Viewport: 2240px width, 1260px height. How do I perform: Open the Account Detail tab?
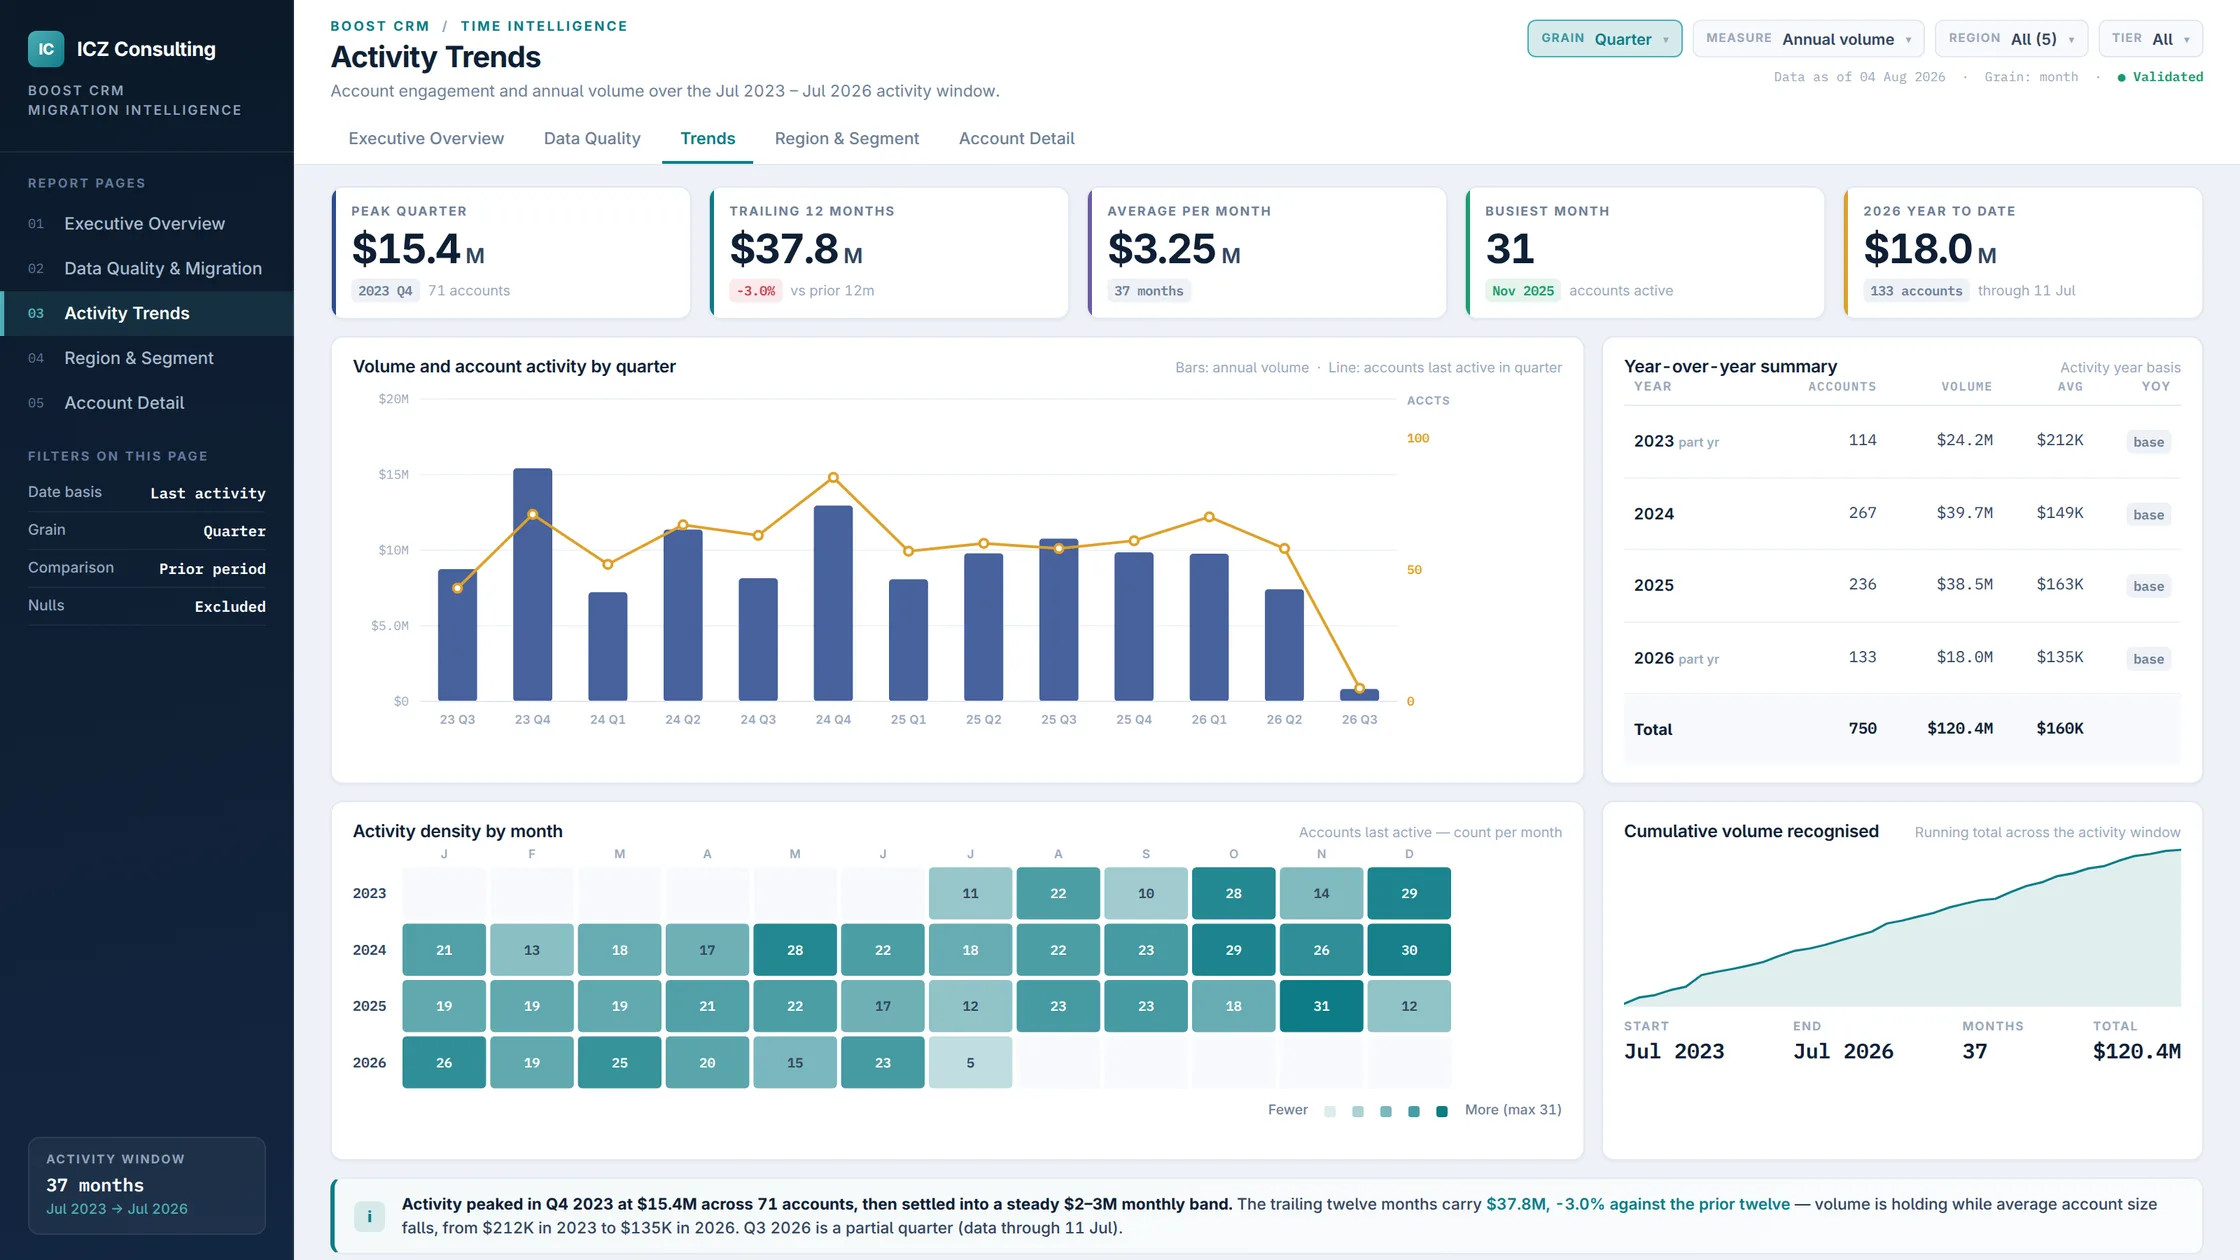point(1016,138)
